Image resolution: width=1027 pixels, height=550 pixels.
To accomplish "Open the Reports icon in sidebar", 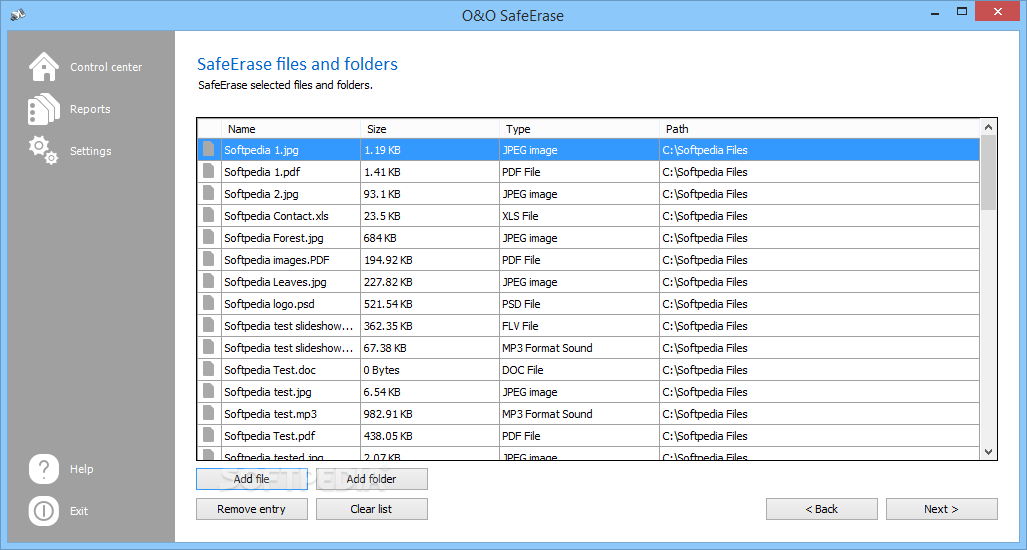I will pos(44,109).
